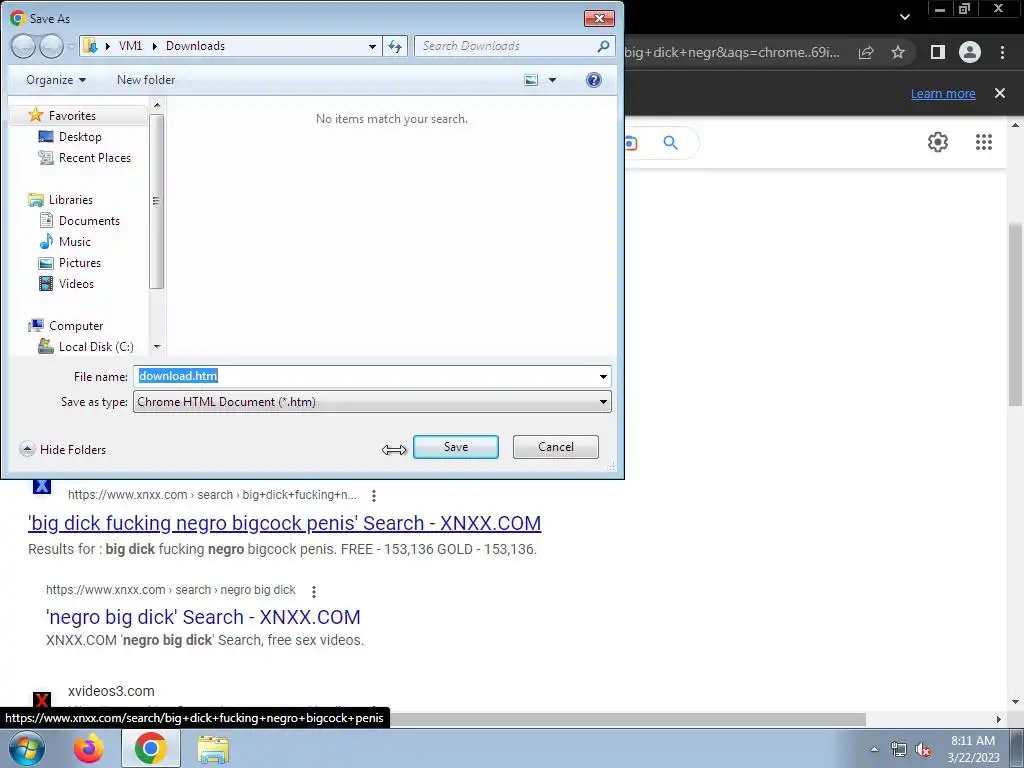Open Firefox from taskbar
Image resolution: width=1024 pixels, height=768 pixels.
(88, 749)
